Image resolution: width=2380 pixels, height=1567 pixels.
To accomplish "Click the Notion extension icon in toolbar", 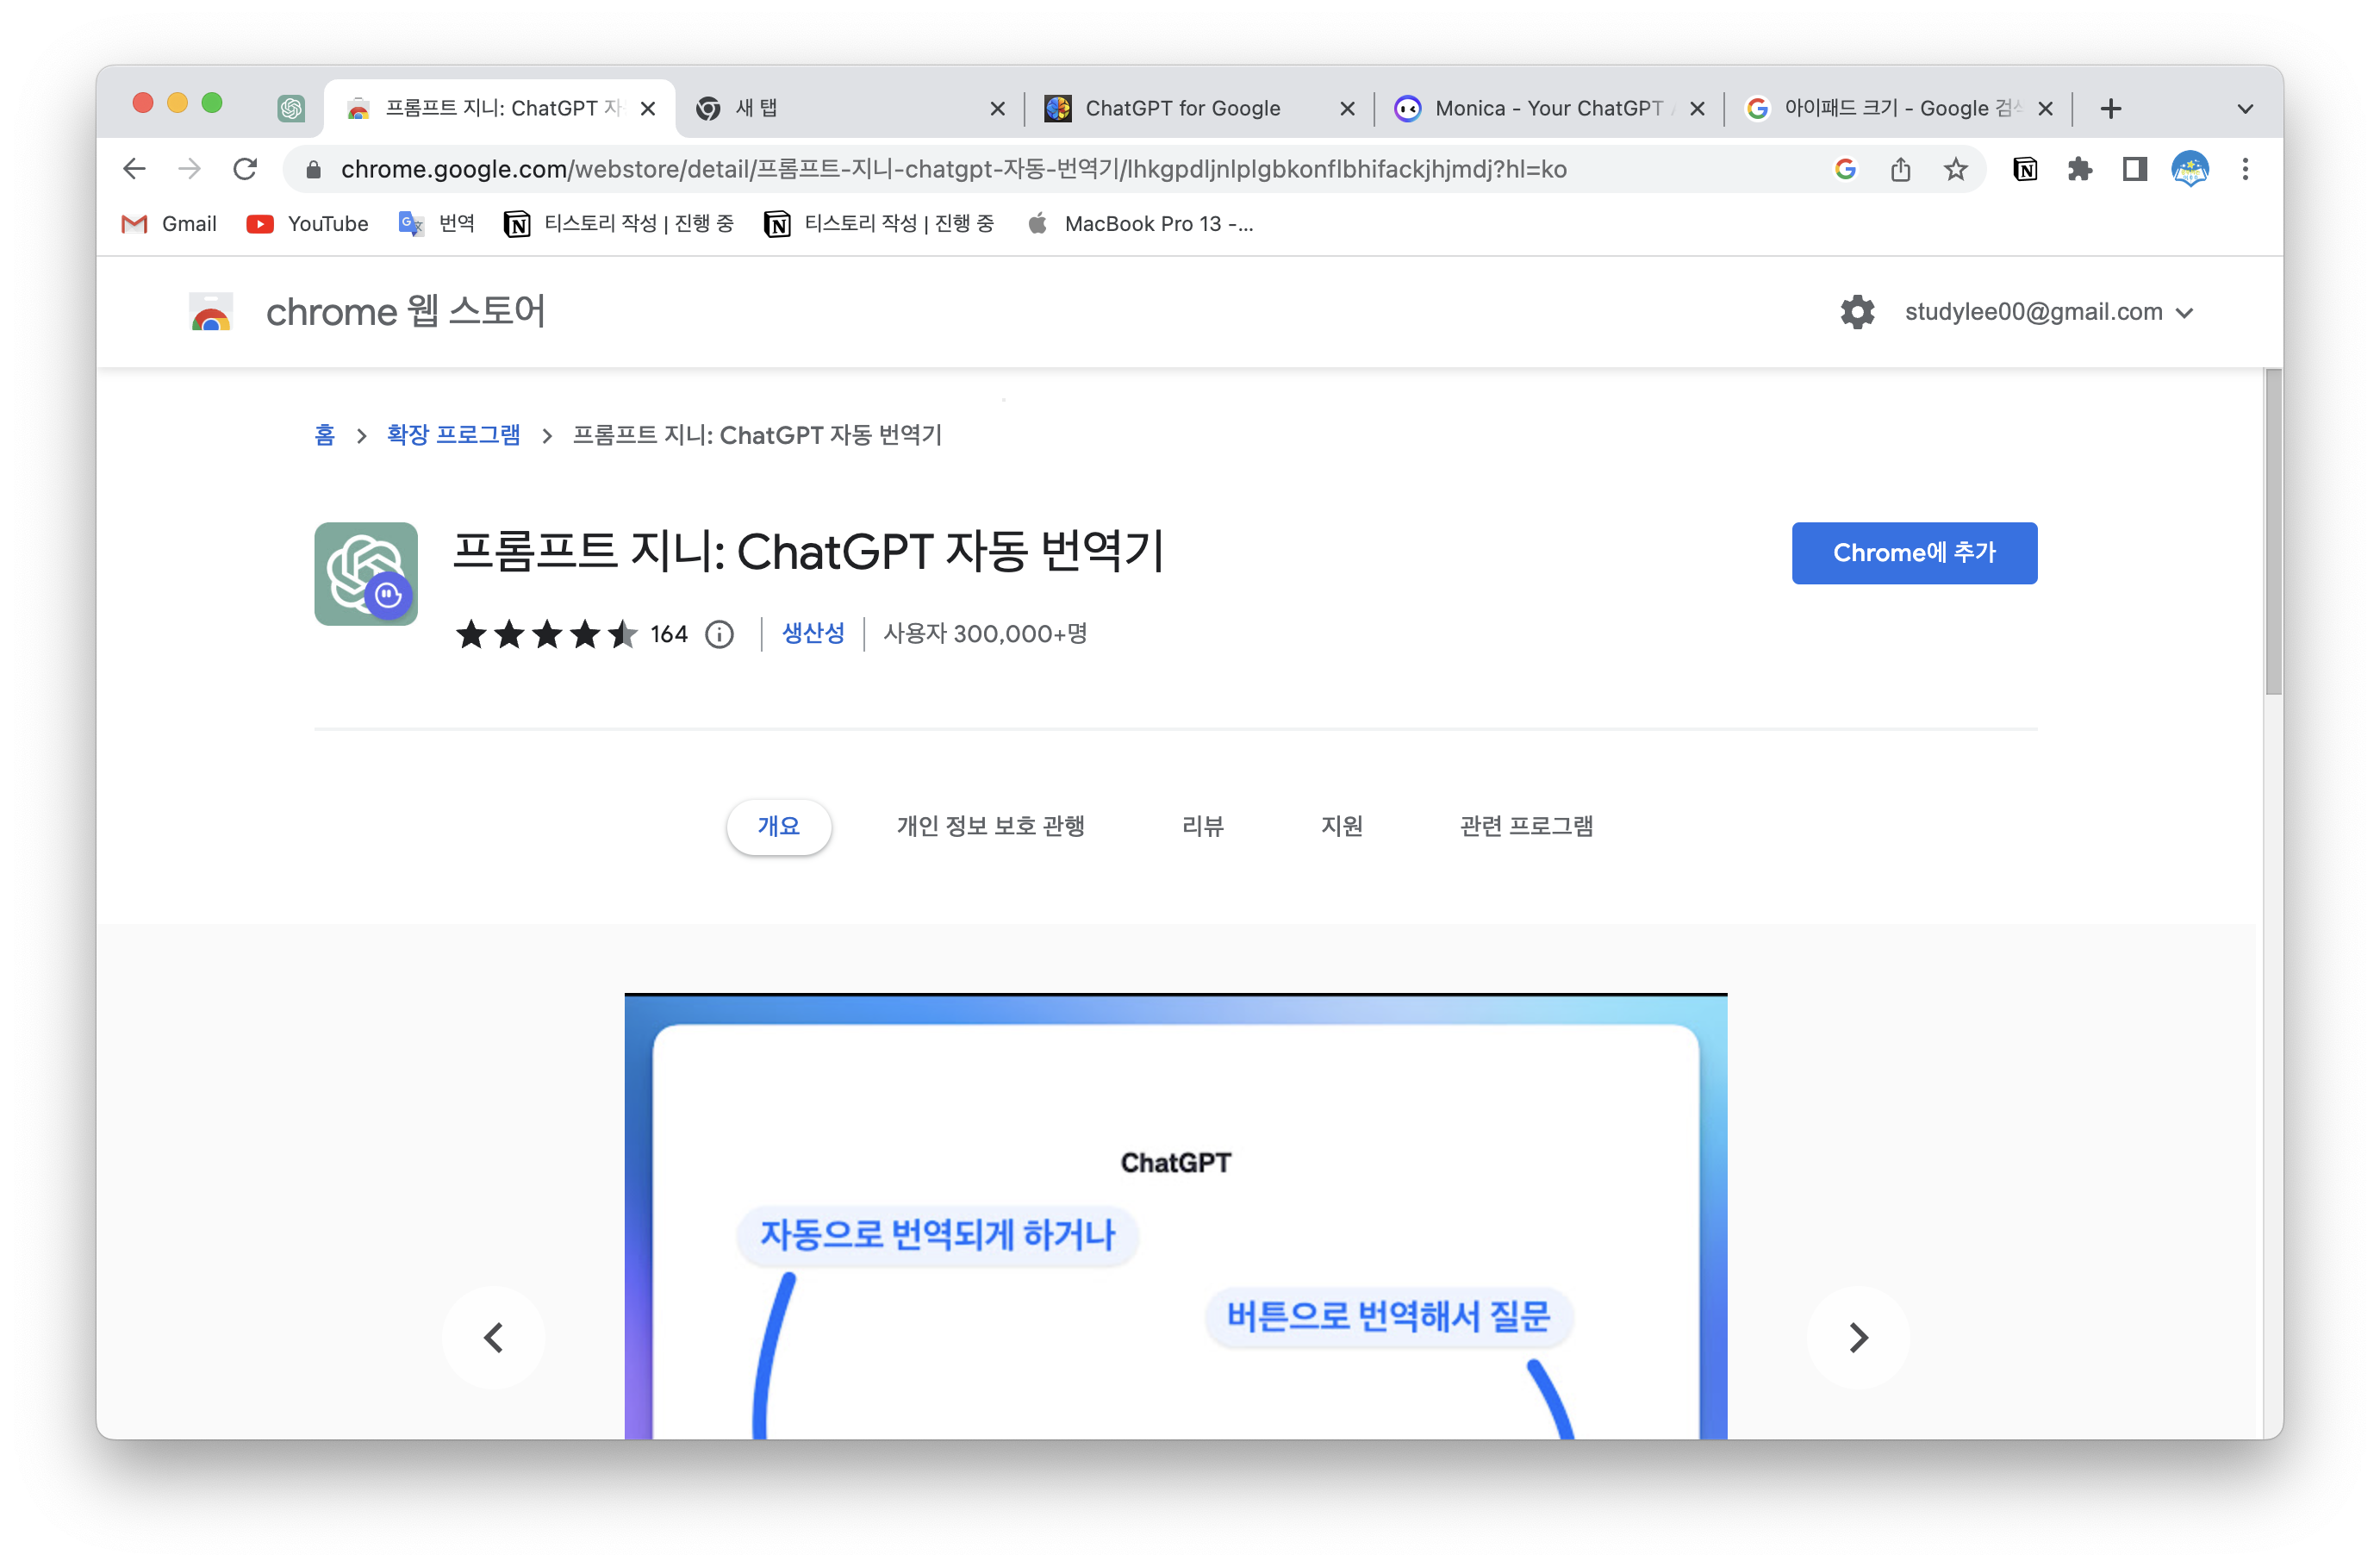I will tap(2025, 169).
